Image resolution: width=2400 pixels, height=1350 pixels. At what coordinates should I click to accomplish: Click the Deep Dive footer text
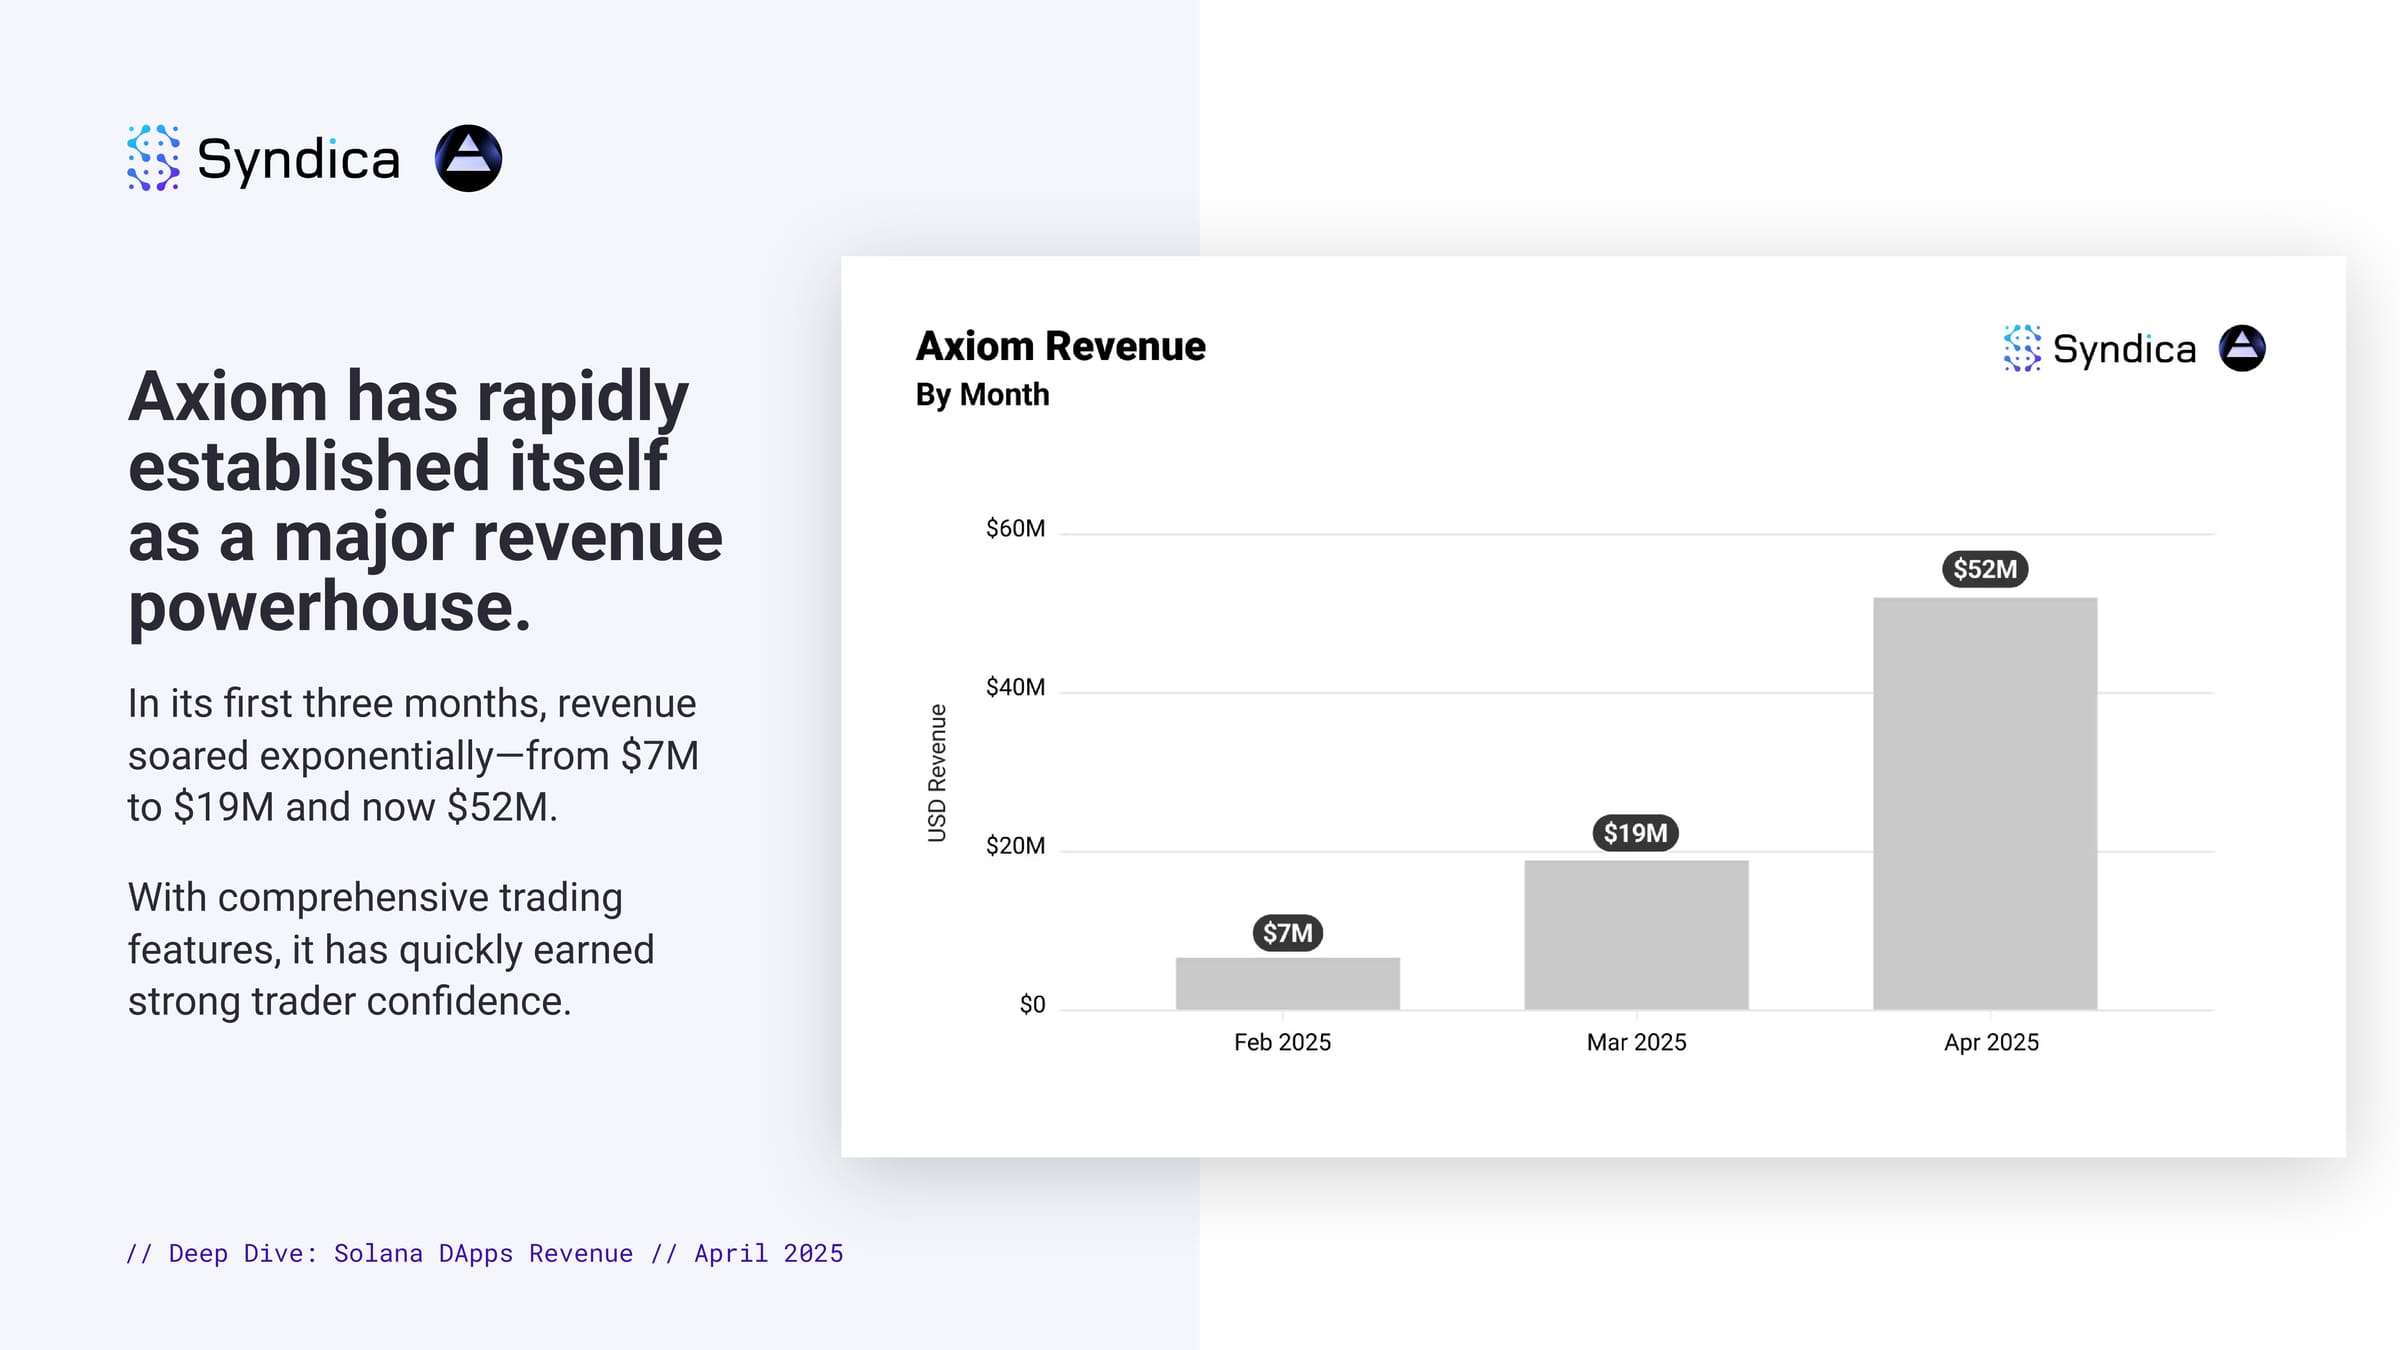tap(485, 1253)
